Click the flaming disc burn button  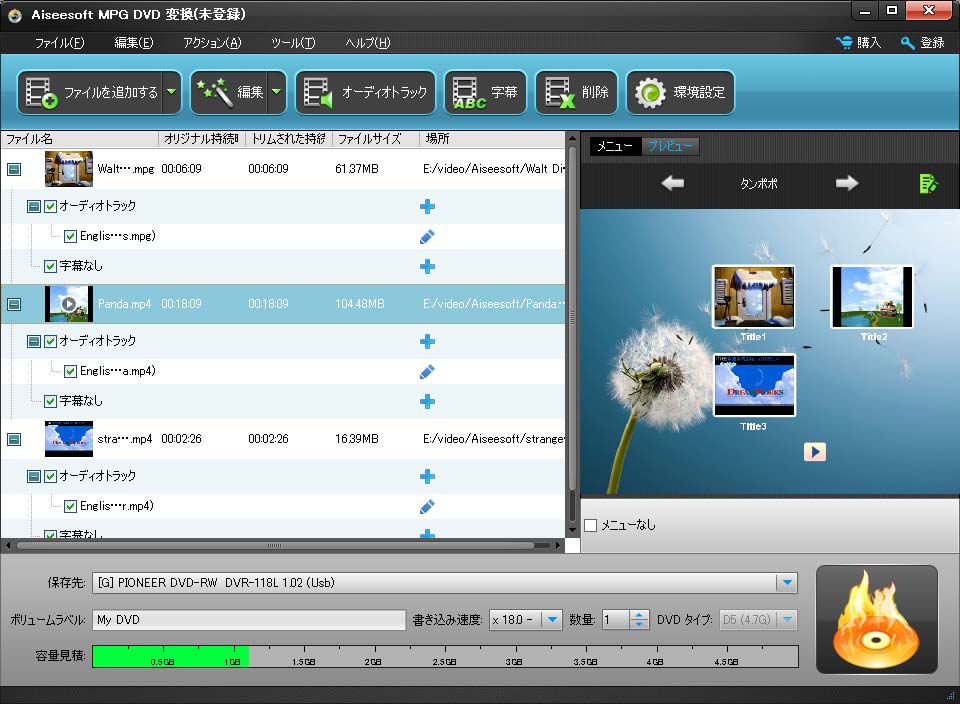876,619
